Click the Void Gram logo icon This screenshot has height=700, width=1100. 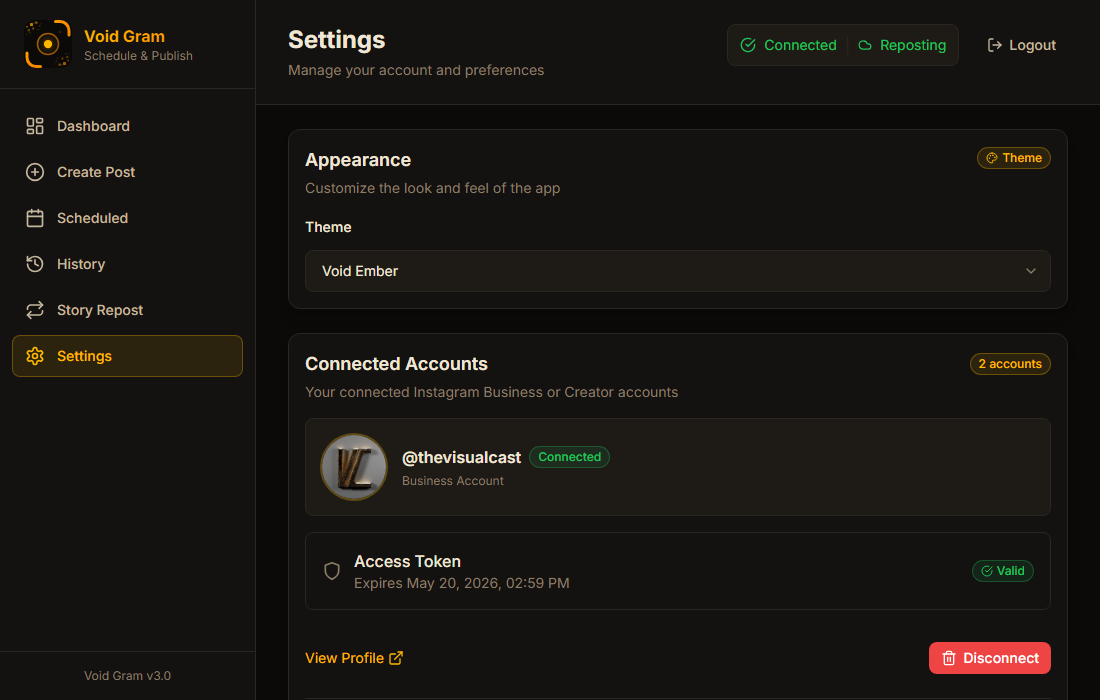pyautogui.click(x=47, y=44)
